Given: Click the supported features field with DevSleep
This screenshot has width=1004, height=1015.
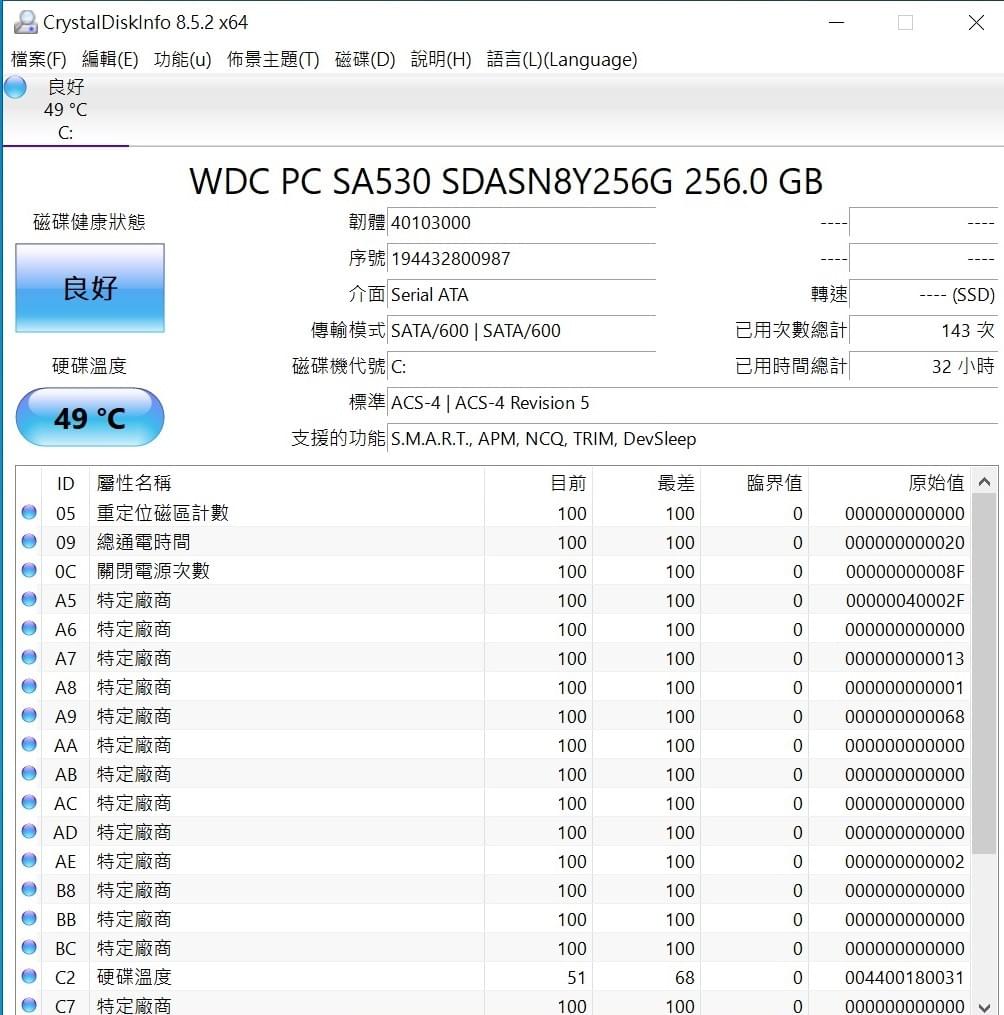Looking at the screenshot, I should click(x=693, y=439).
